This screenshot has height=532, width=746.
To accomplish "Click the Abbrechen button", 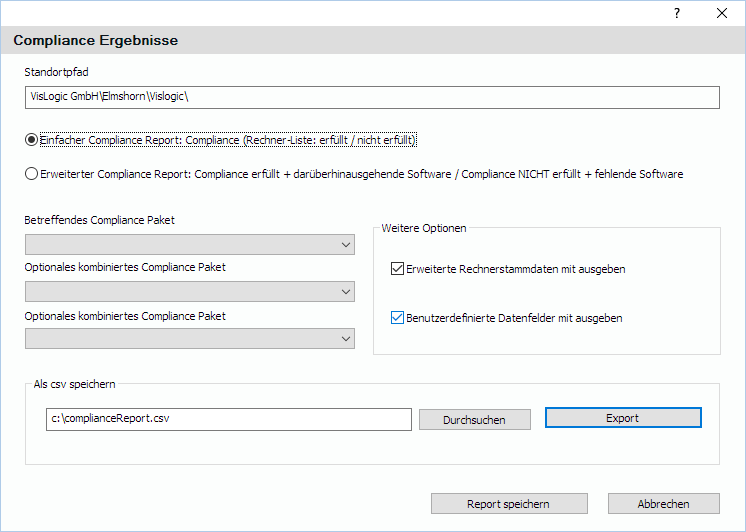I will [x=664, y=503].
